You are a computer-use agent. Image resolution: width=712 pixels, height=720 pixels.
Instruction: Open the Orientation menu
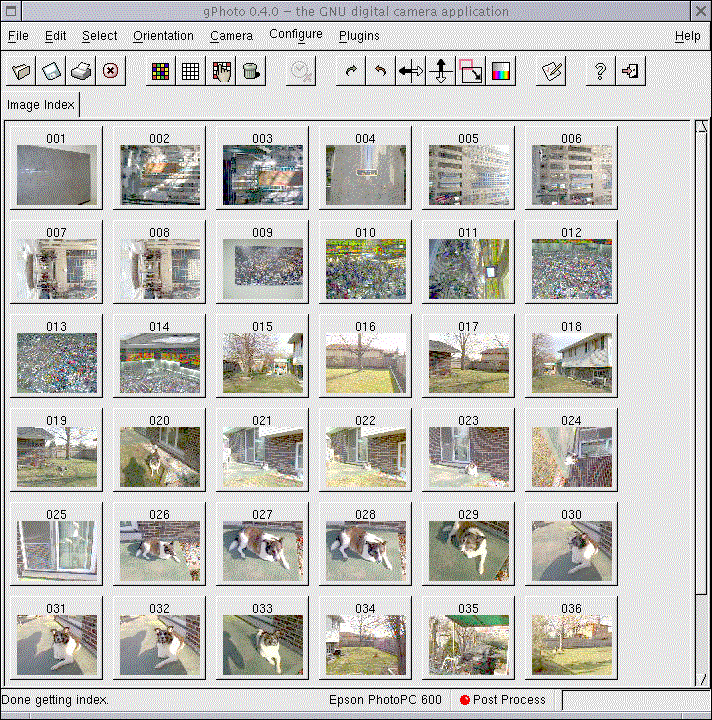coord(163,36)
